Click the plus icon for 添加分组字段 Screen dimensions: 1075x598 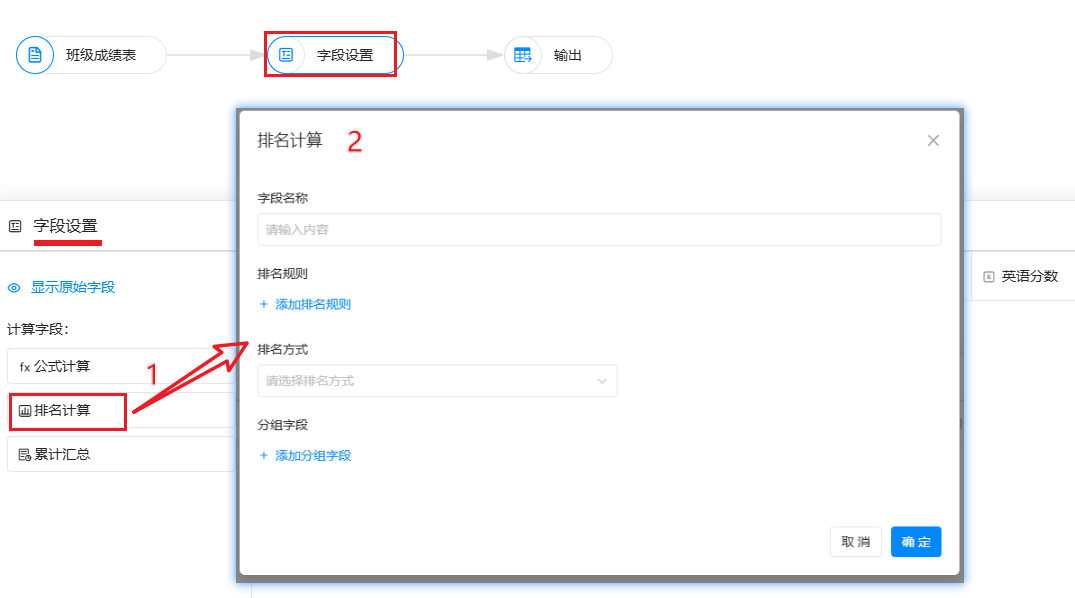264,455
